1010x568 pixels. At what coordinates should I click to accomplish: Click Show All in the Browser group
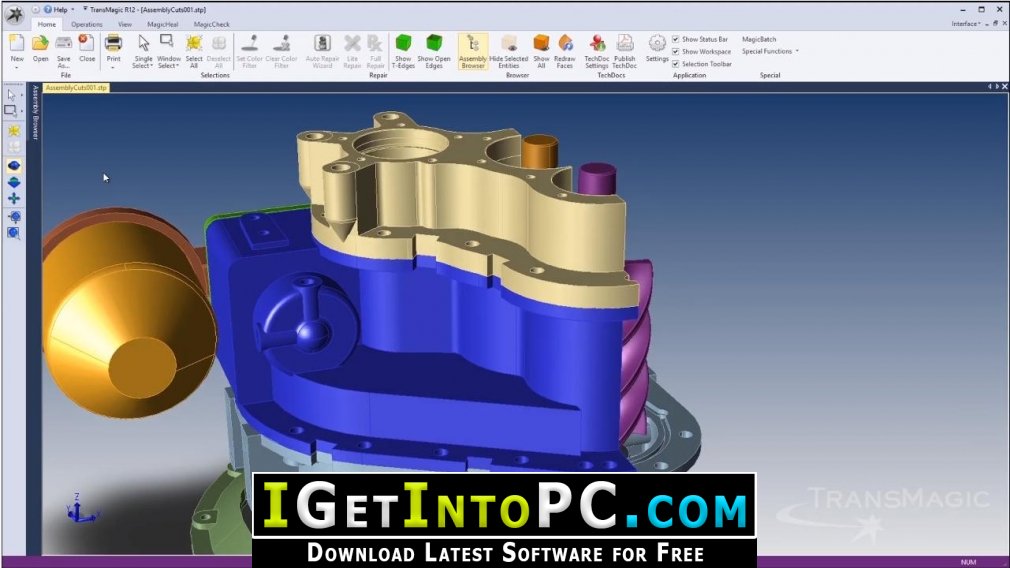pos(541,52)
